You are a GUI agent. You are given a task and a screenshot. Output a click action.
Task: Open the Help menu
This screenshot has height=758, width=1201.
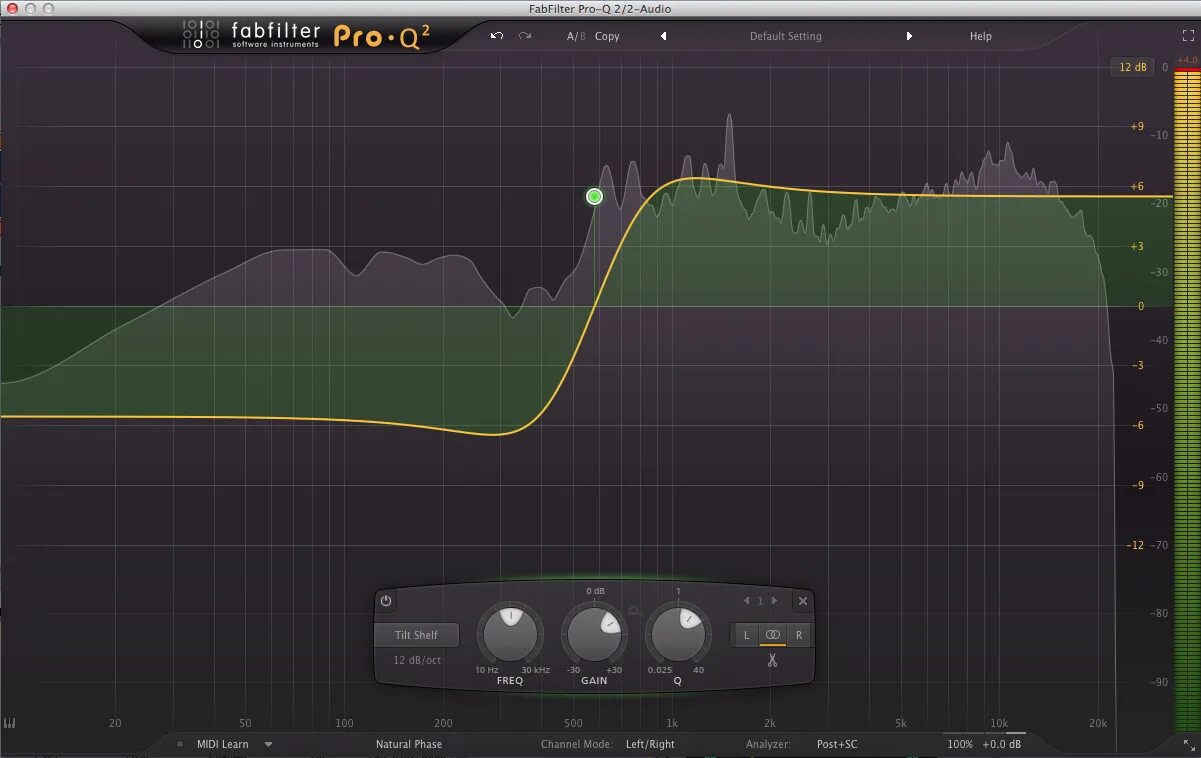981,36
